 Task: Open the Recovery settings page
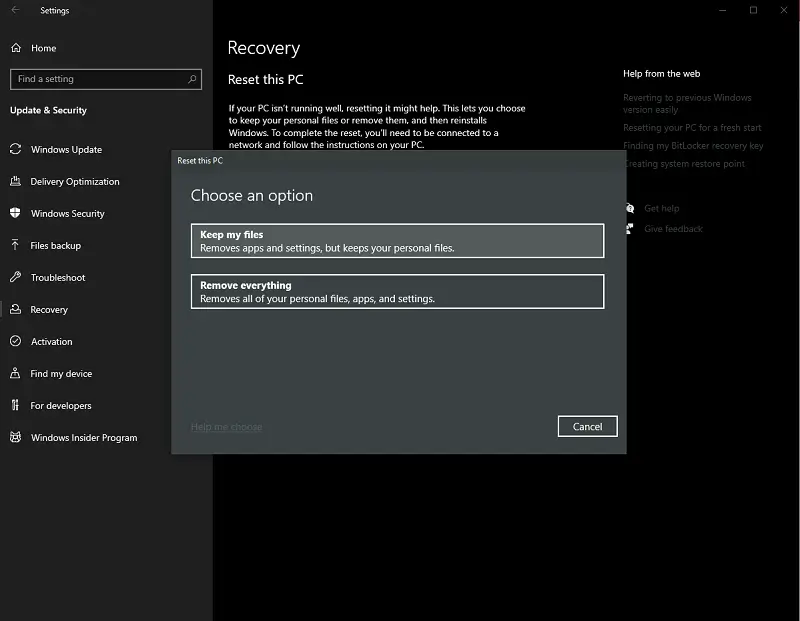click(x=49, y=310)
